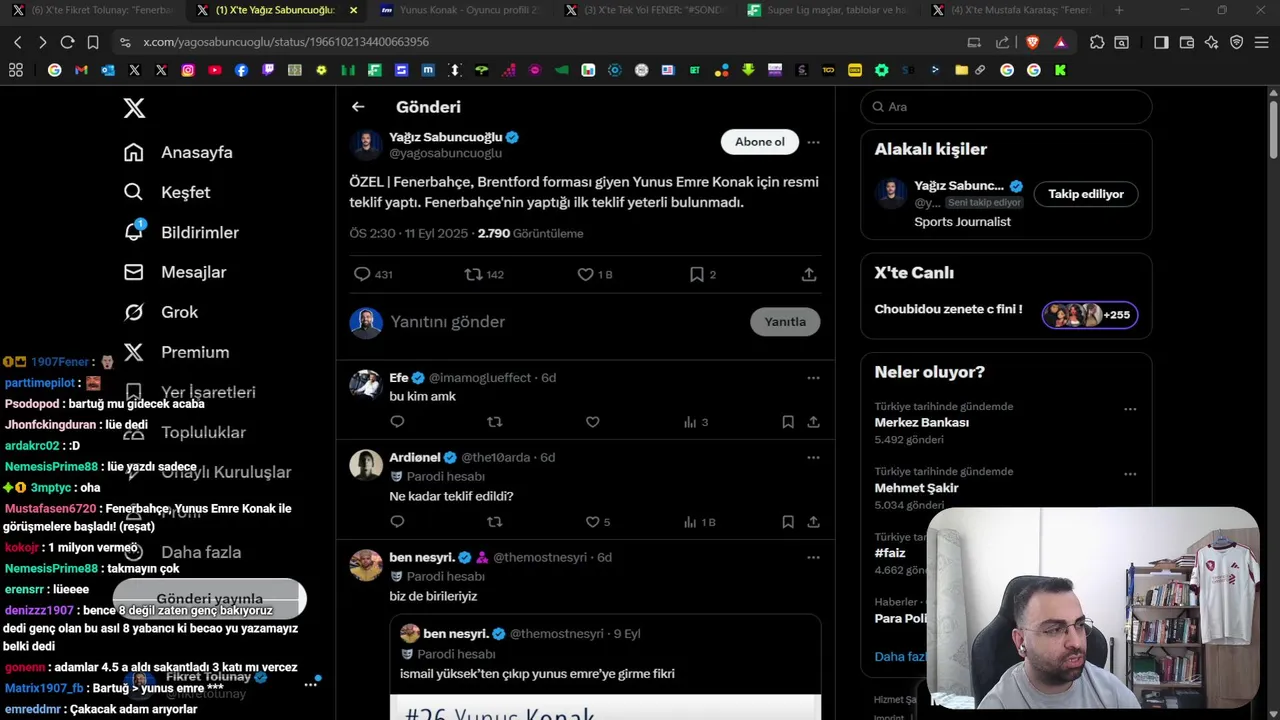Open the browser extensions puzzle icon
1280x720 pixels.
point(1097,42)
